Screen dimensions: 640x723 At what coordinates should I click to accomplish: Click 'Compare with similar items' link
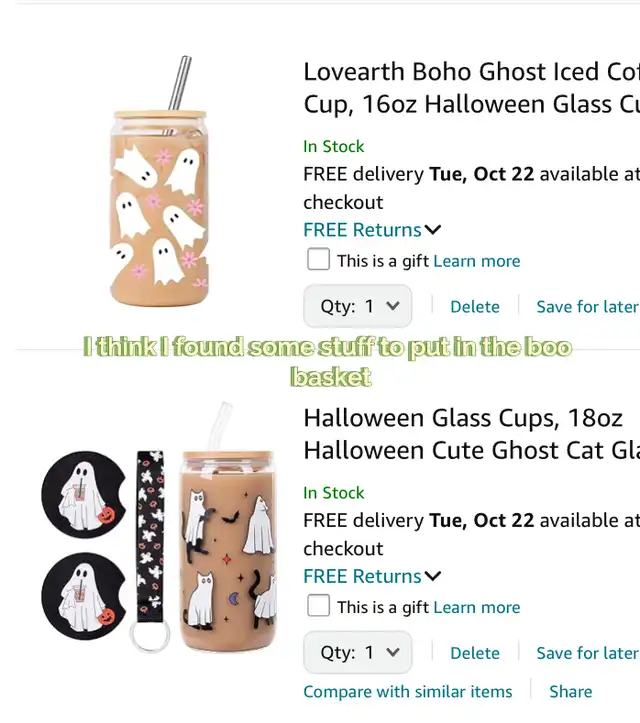pos(408,692)
